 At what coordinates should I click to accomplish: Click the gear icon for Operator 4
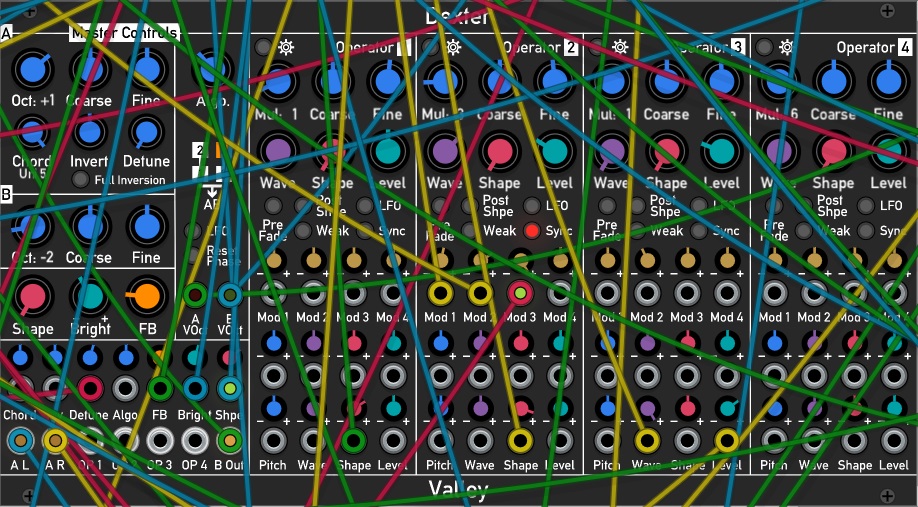(x=786, y=47)
